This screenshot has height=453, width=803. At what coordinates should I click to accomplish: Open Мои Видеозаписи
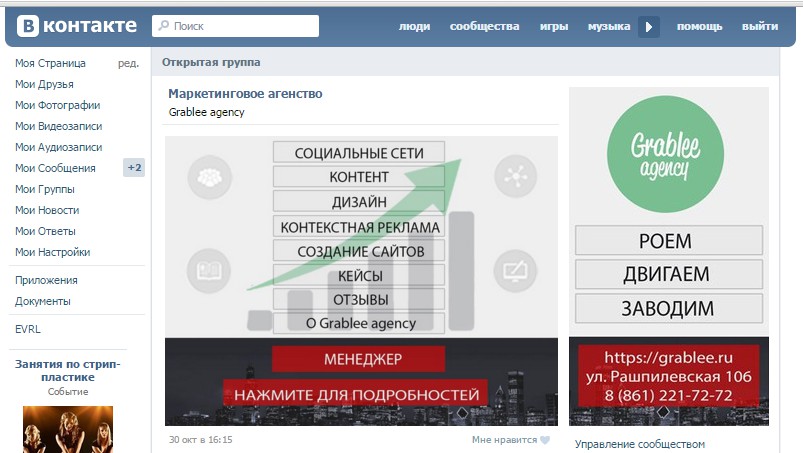pyautogui.click(x=58, y=126)
